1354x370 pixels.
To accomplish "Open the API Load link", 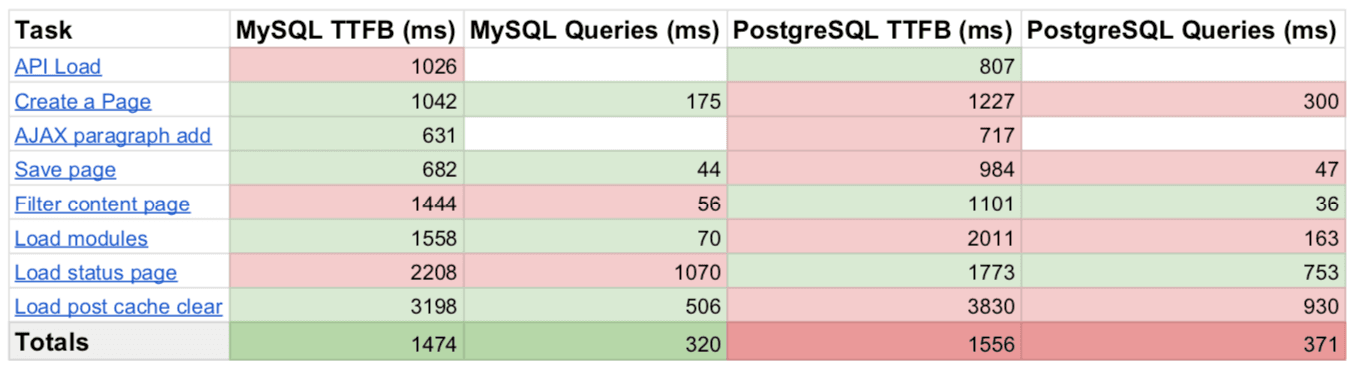I will (x=58, y=67).
